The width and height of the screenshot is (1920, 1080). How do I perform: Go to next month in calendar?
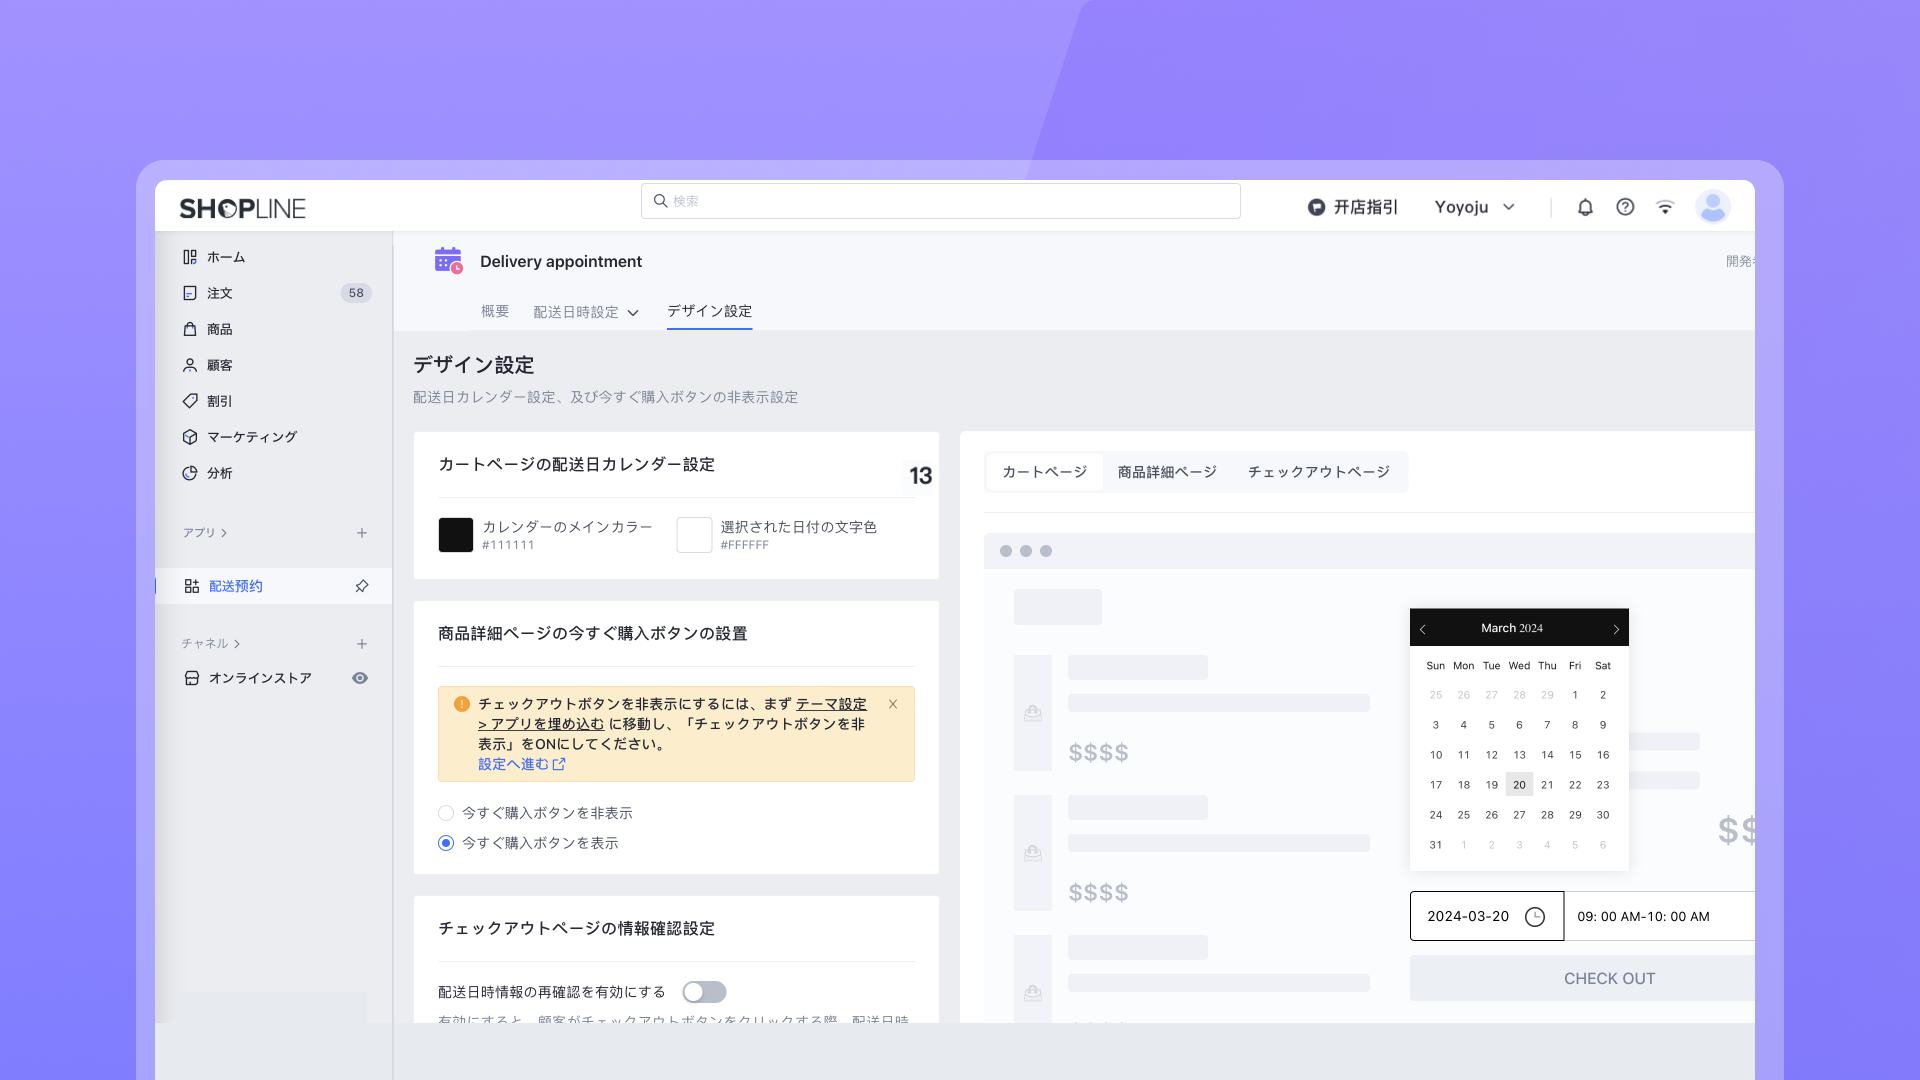(1615, 629)
